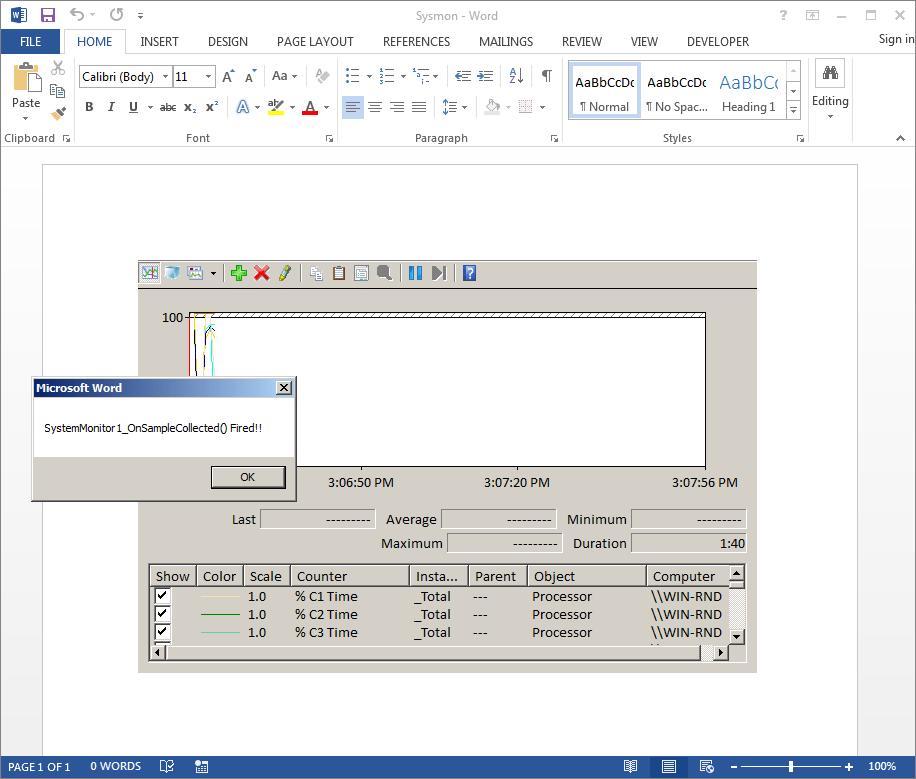Add a new counter with the green plus
This screenshot has width=916, height=779.
coord(239,272)
